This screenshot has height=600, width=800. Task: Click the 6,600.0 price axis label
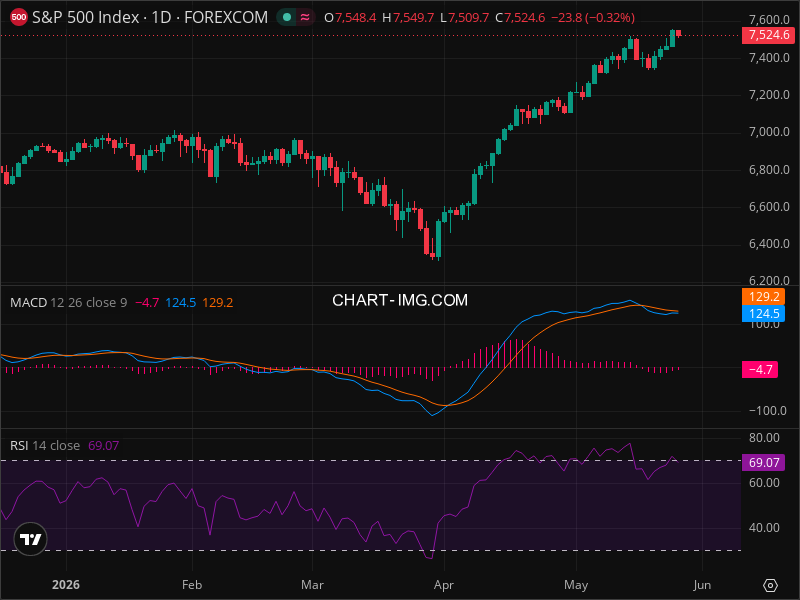769,207
